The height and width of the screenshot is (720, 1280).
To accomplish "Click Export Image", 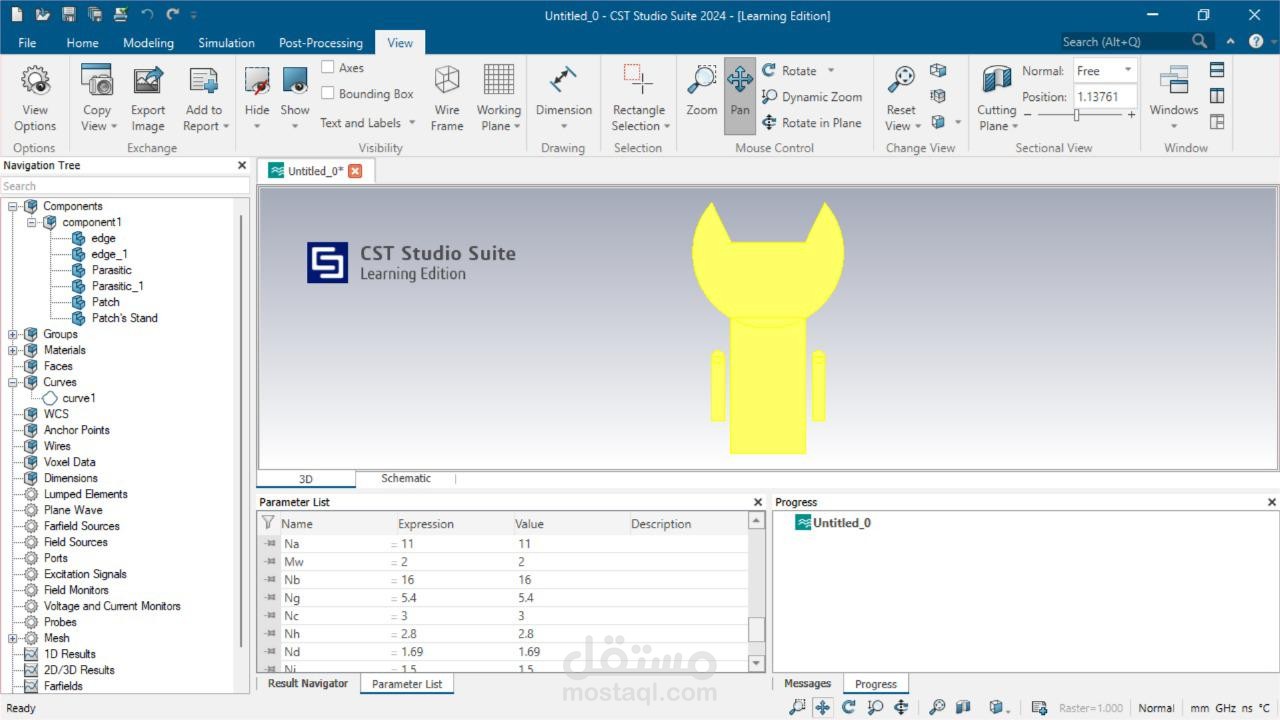I will click(148, 98).
